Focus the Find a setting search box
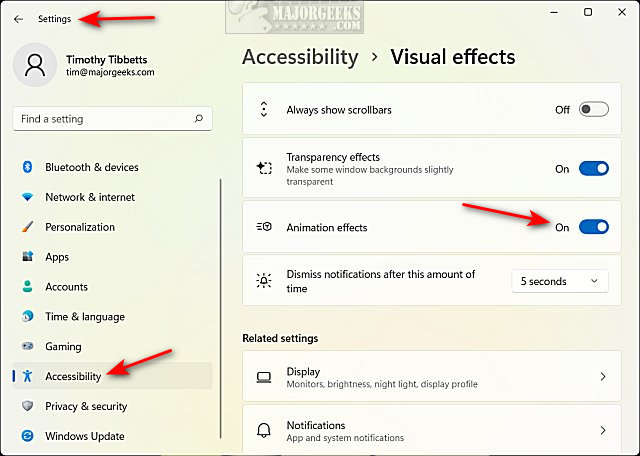 [x=100, y=119]
